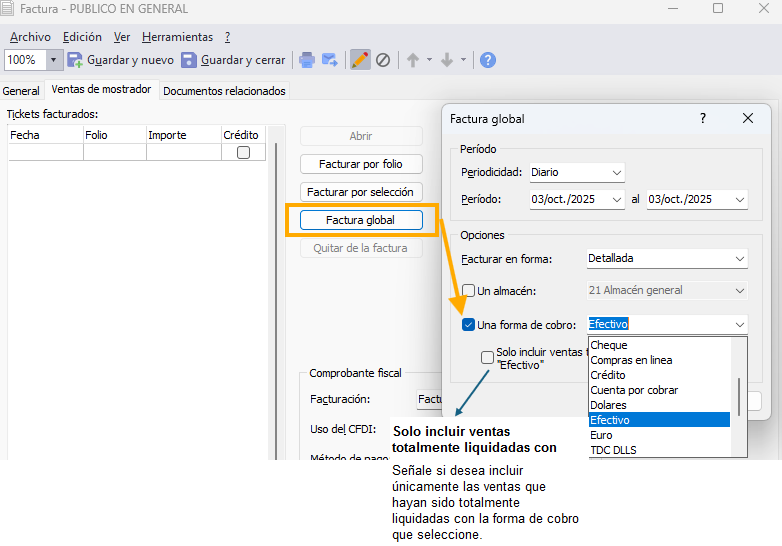Toggle the pencil edit mode icon
The height and width of the screenshot is (546, 782).
tap(360, 60)
